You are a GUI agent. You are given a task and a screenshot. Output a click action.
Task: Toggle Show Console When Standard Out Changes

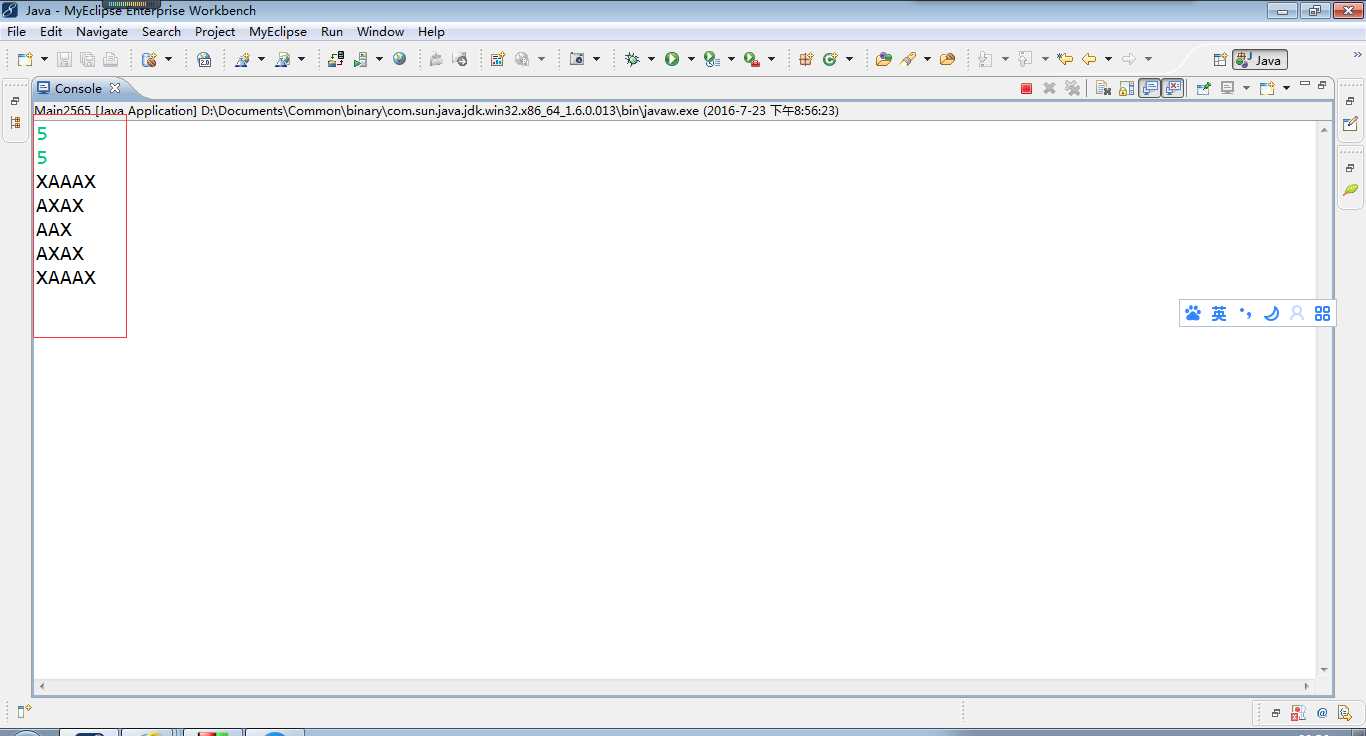(1150, 88)
